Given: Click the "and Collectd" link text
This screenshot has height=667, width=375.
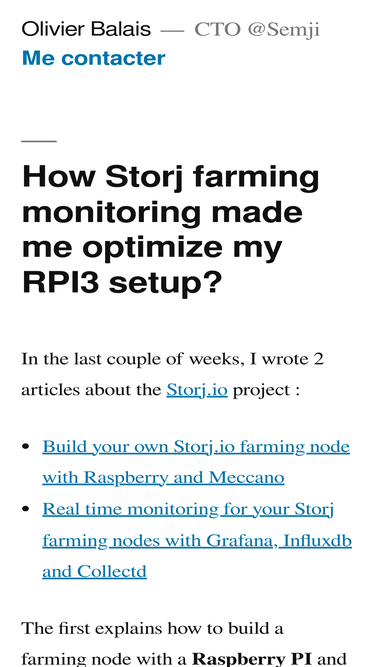Looking at the screenshot, I should tap(94, 571).
